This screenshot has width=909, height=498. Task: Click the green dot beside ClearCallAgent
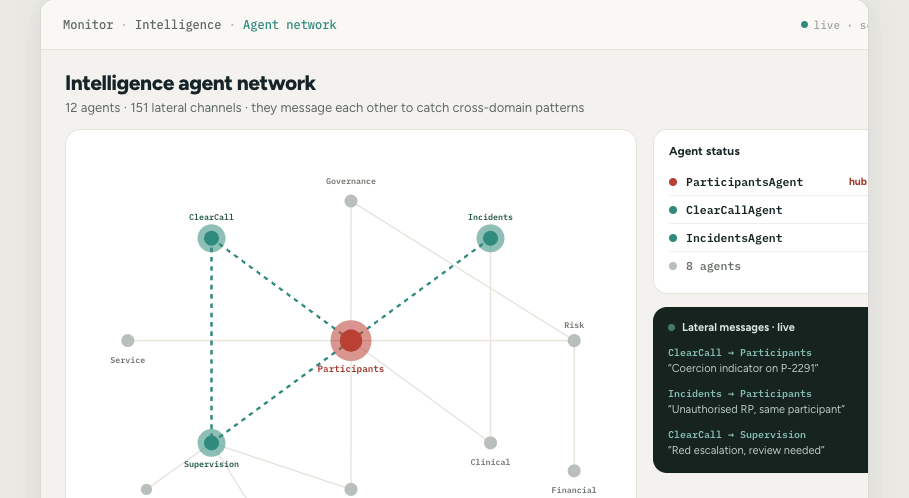[x=673, y=210]
